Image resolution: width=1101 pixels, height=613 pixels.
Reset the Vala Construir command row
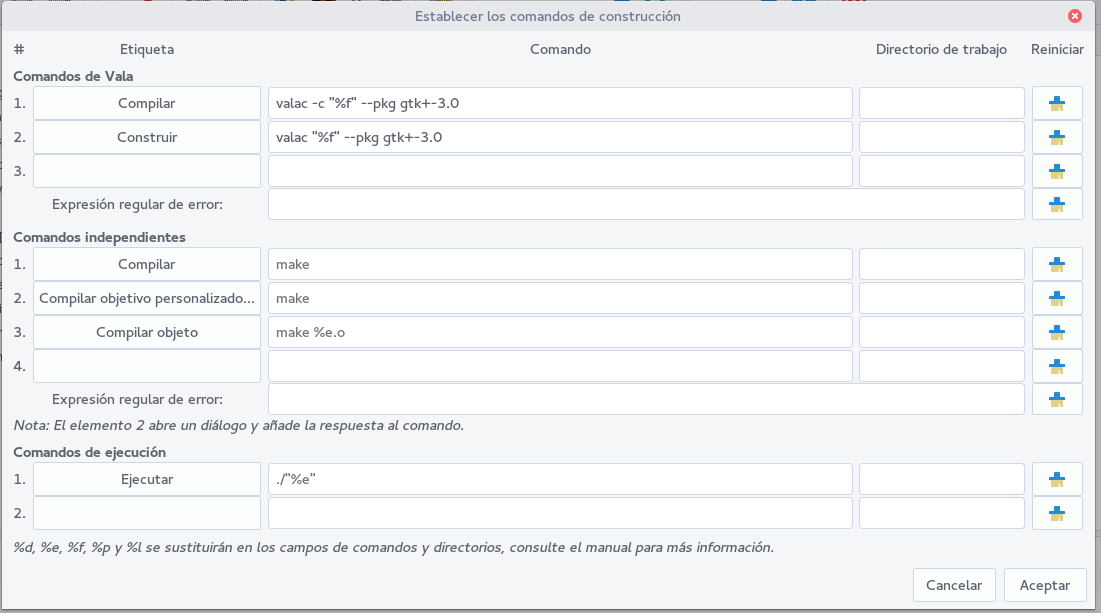1057,137
